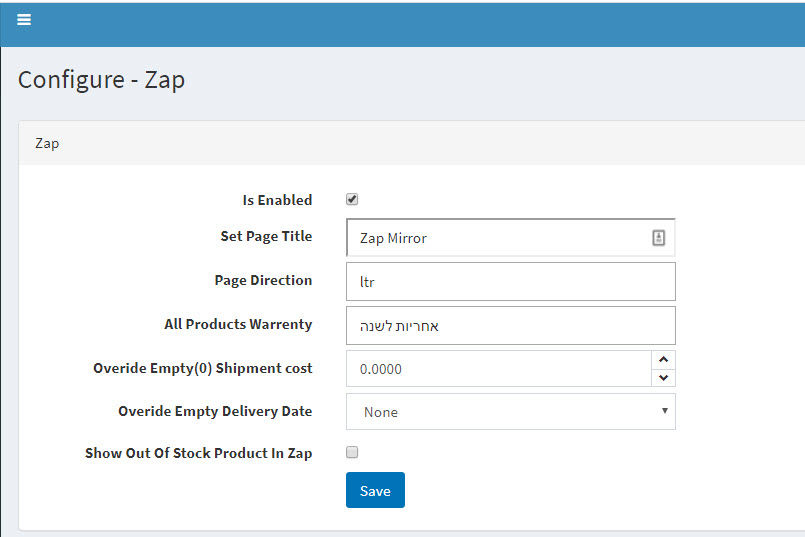Open the hamburger sidebar menu

(24, 20)
